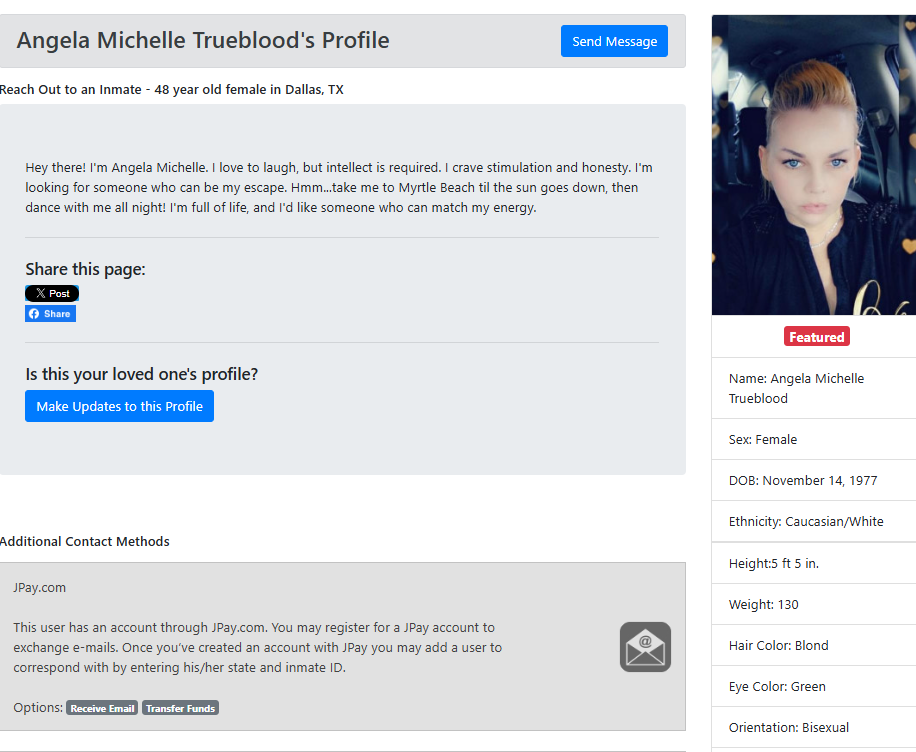
Task: Click 'Is this your loved one's profile?'
Action: [141, 374]
